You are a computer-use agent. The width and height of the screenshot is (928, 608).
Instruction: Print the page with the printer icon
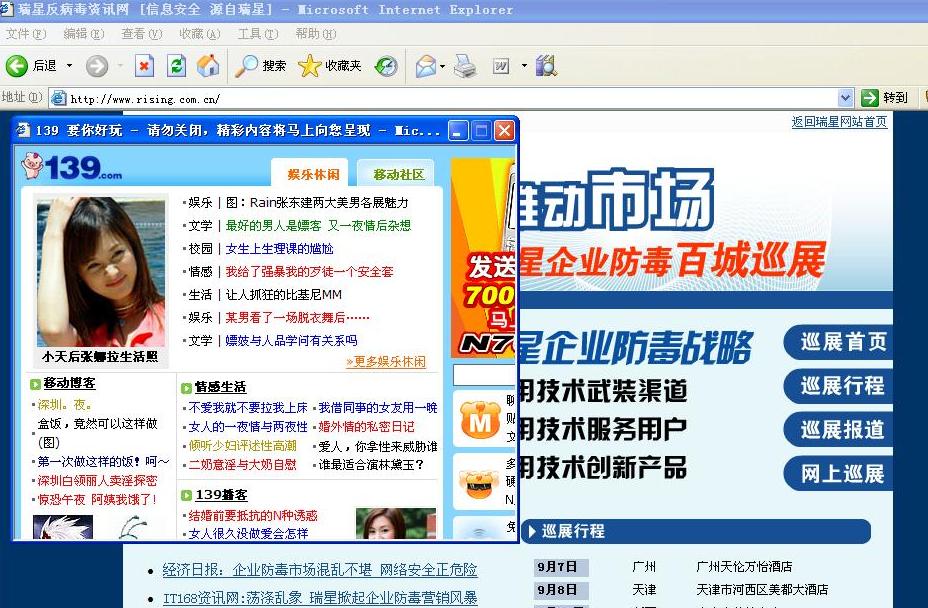pyautogui.click(x=465, y=66)
